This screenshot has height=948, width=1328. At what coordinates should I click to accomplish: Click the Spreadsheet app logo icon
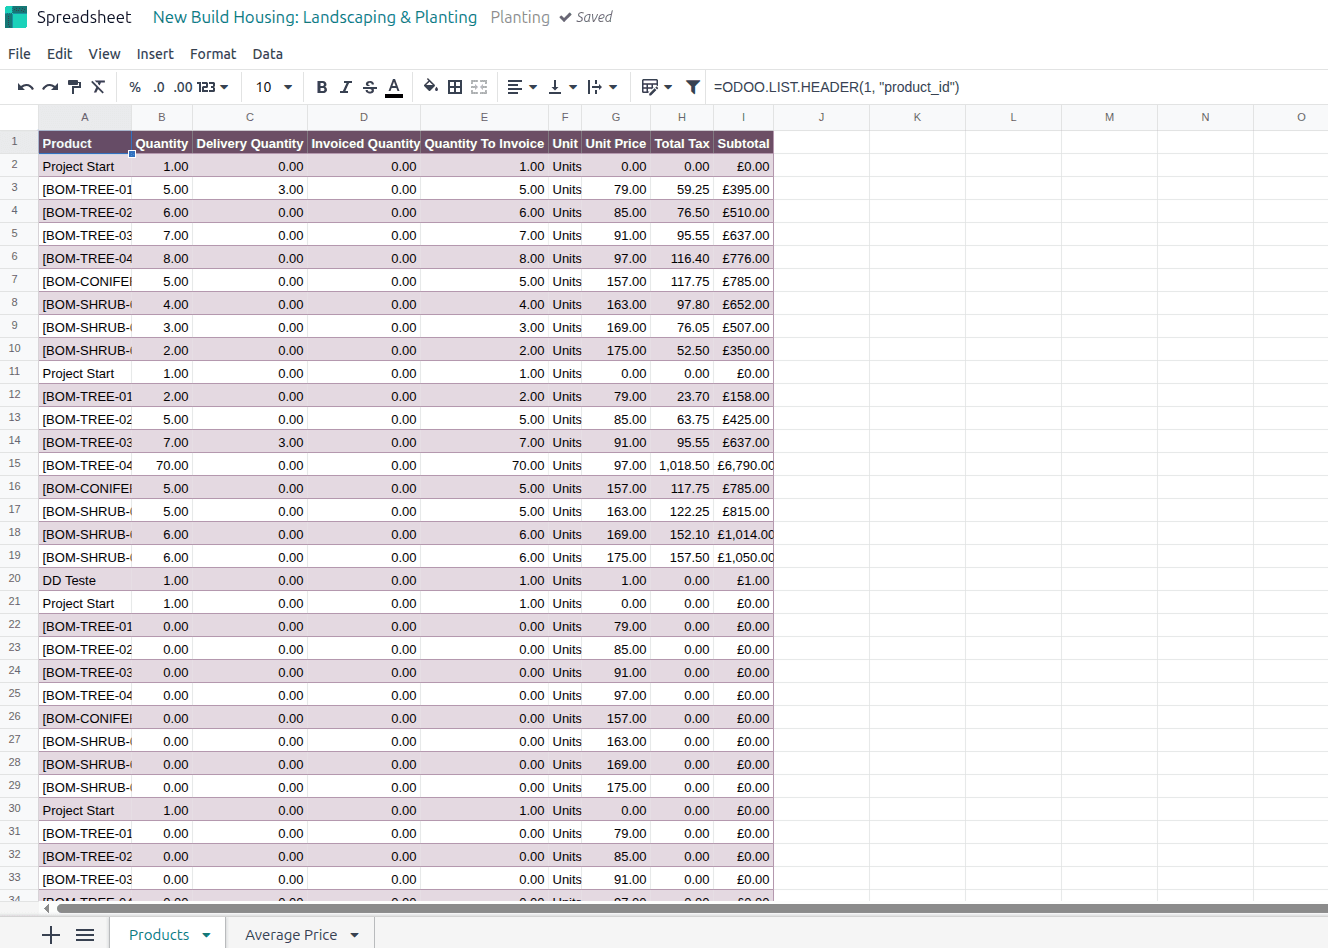(x=16, y=17)
